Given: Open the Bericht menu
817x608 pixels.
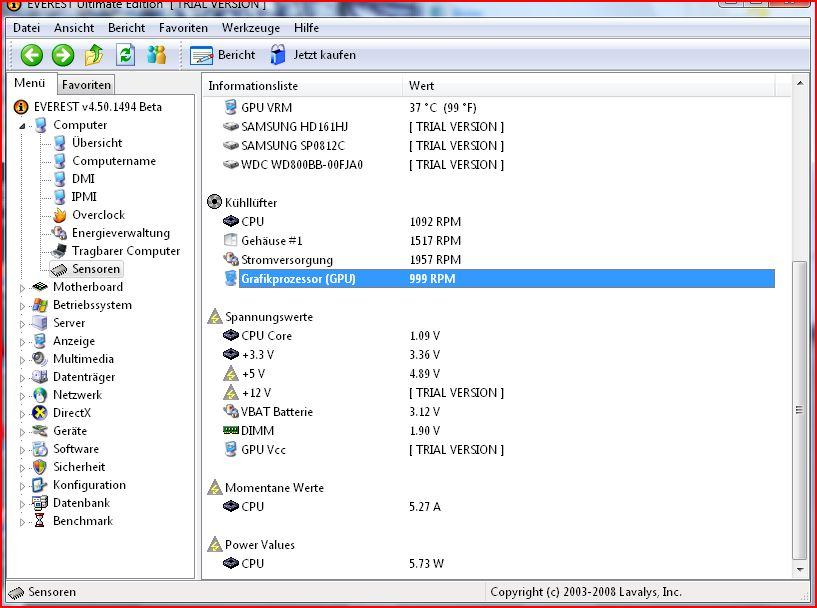Looking at the screenshot, I should coord(127,28).
